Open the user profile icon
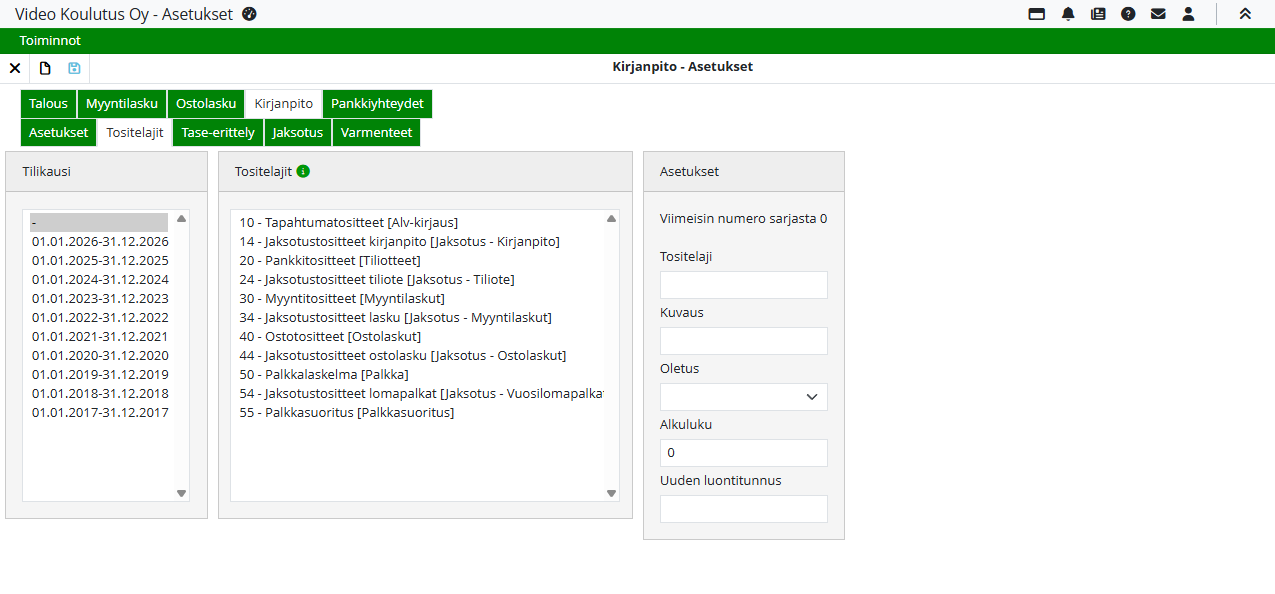This screenshot has height=594, width=1275. [x=1188, y=14]
